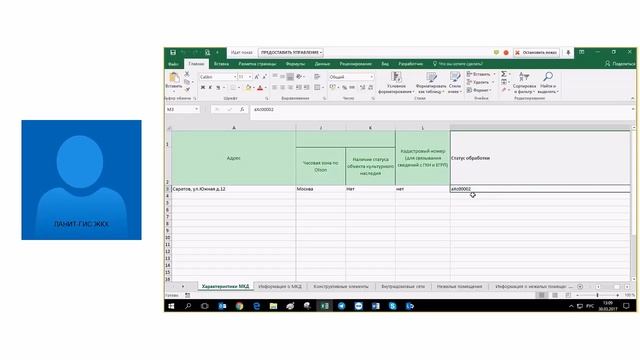Open the 'Нежилые помещения' sheet tab

(459, 287)
